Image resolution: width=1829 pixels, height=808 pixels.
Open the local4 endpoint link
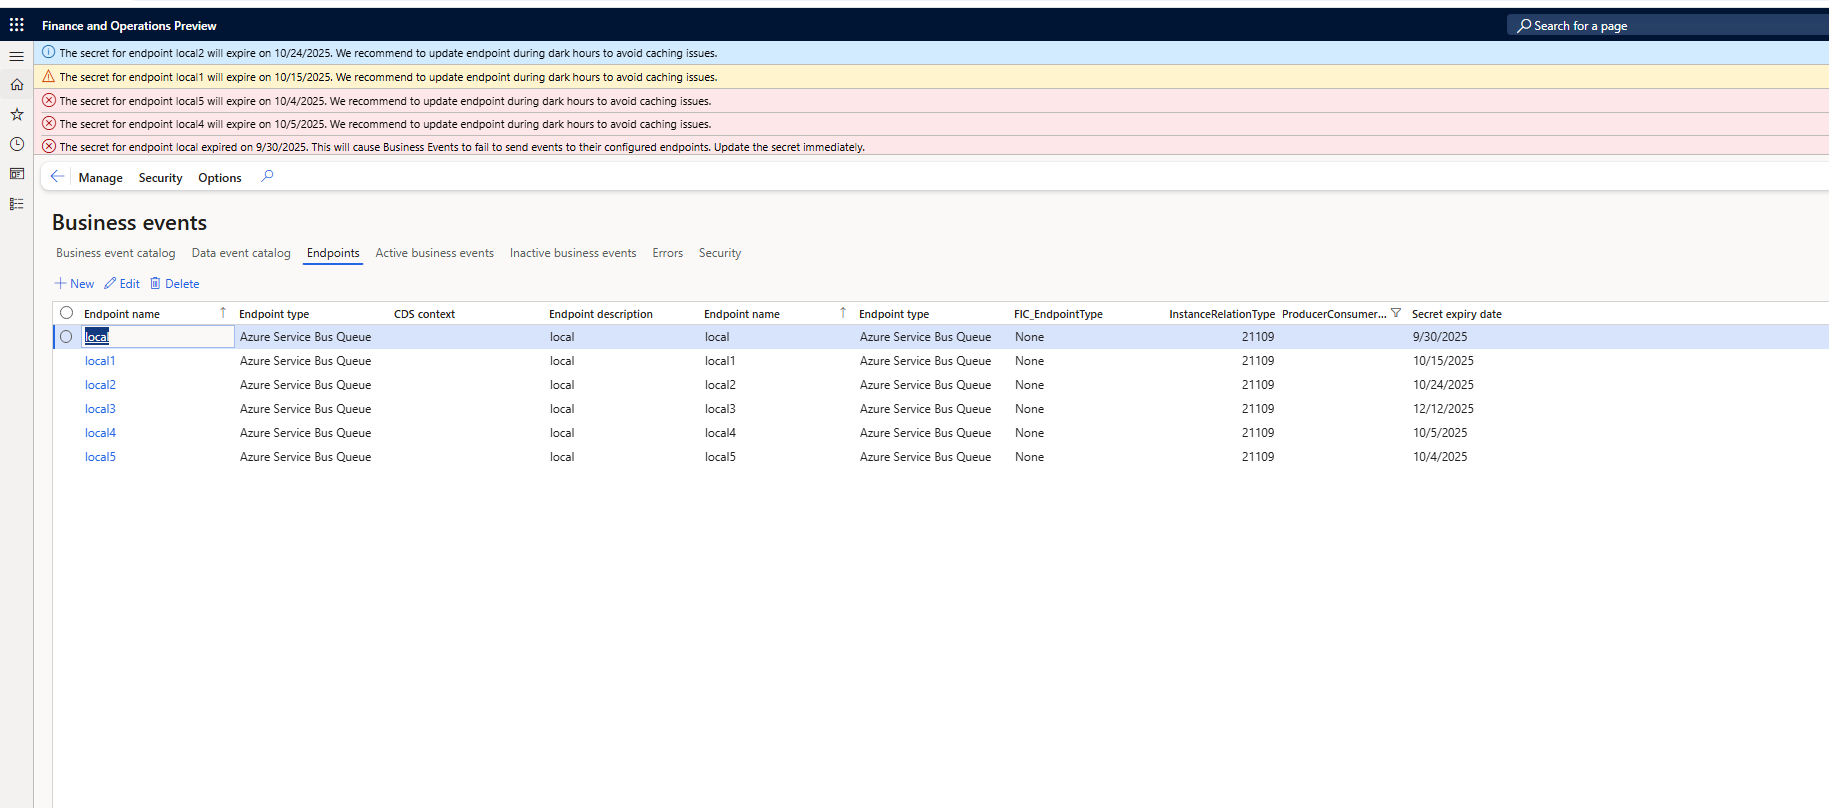pos(100,433)
